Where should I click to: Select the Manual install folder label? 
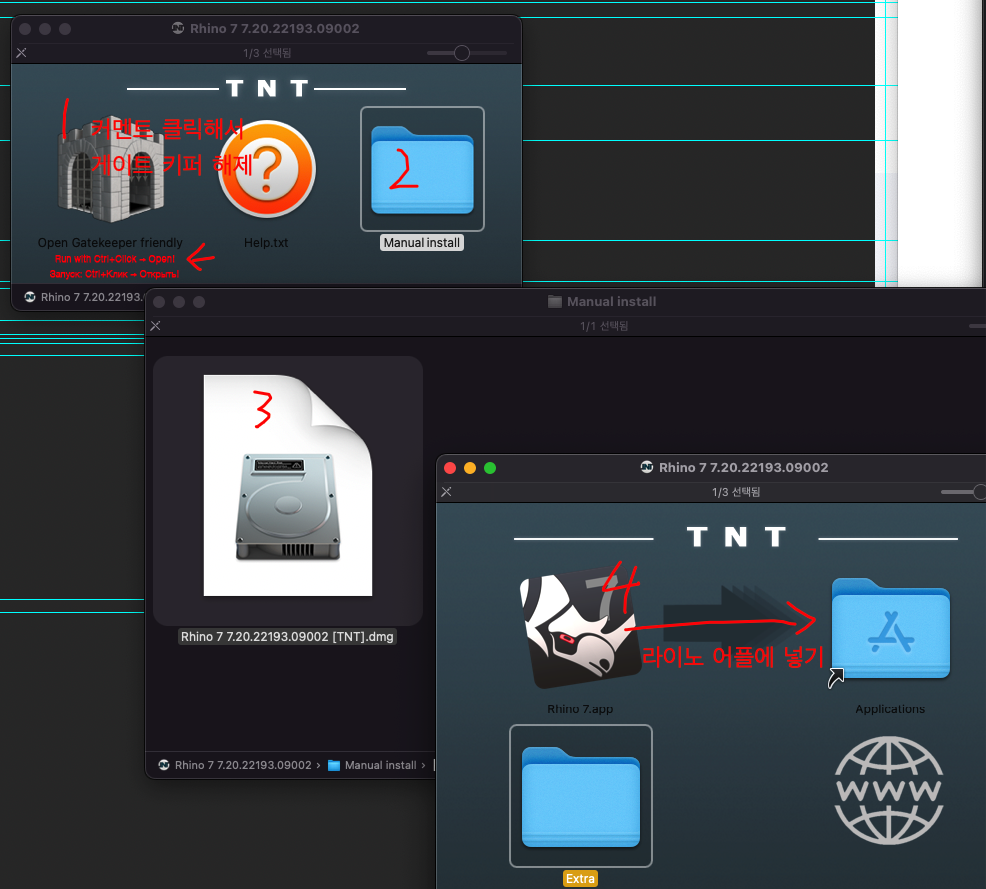422,243
